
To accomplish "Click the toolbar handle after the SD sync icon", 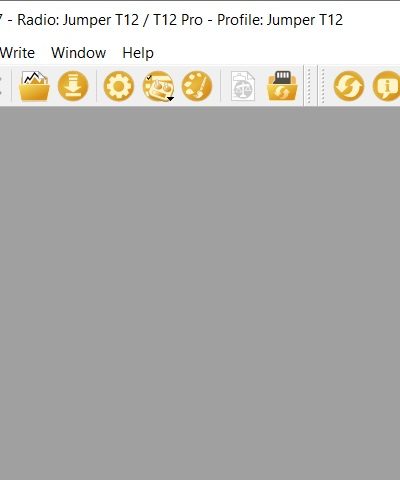I will coord(309,86).
